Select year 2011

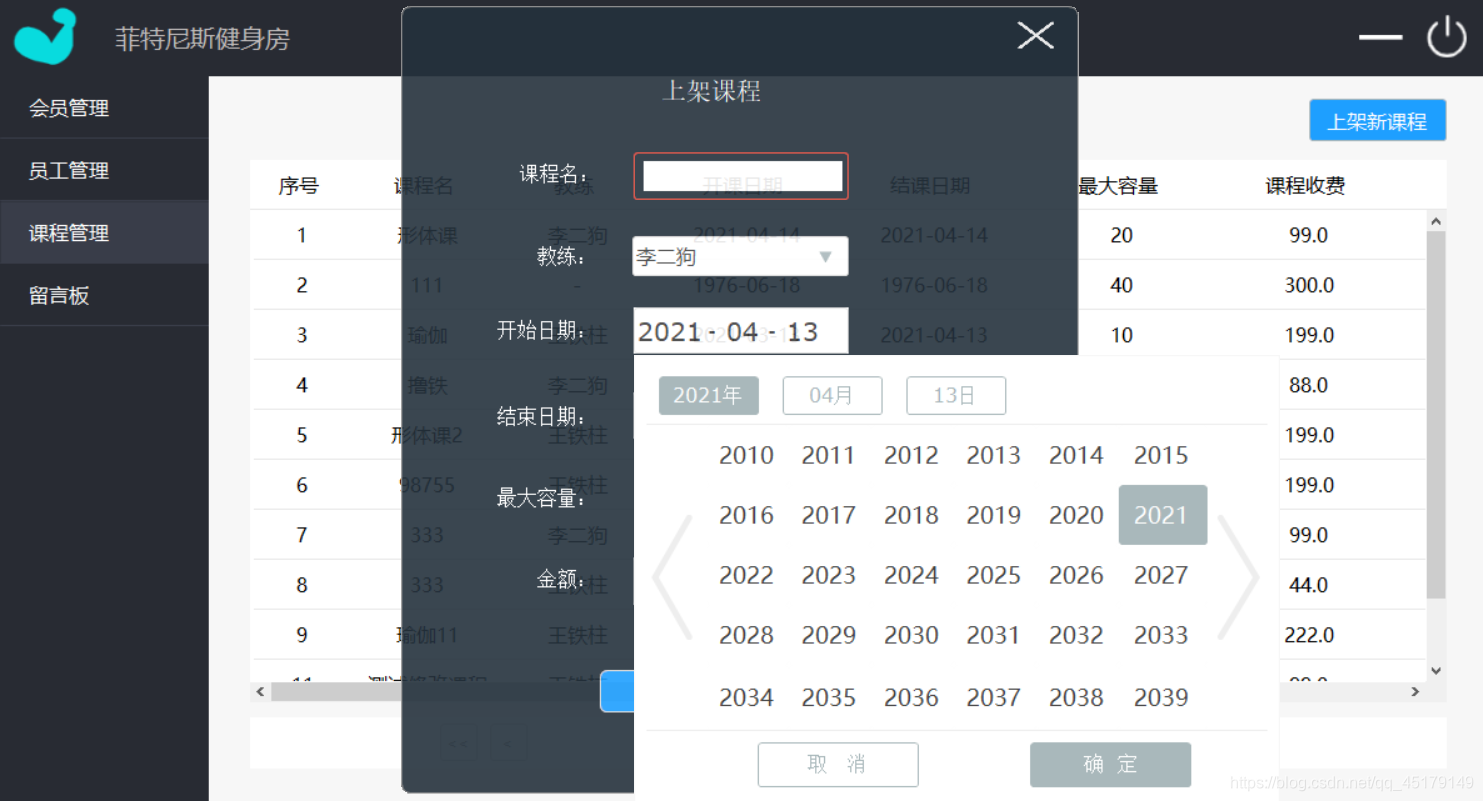(828, 455)
